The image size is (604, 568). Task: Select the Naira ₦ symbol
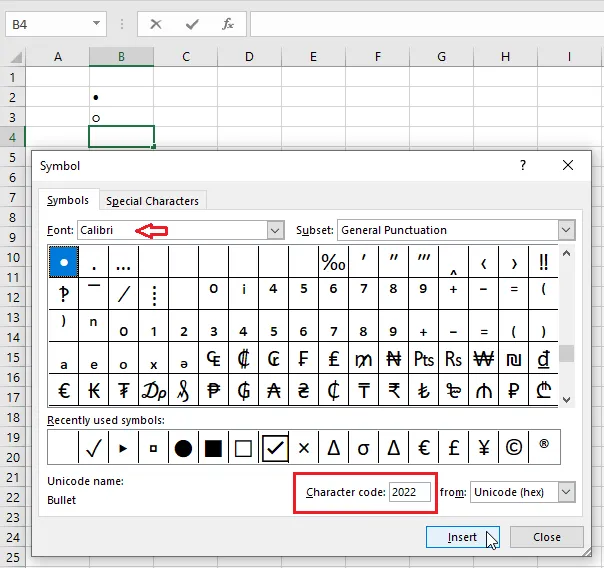tap(394, 359)
